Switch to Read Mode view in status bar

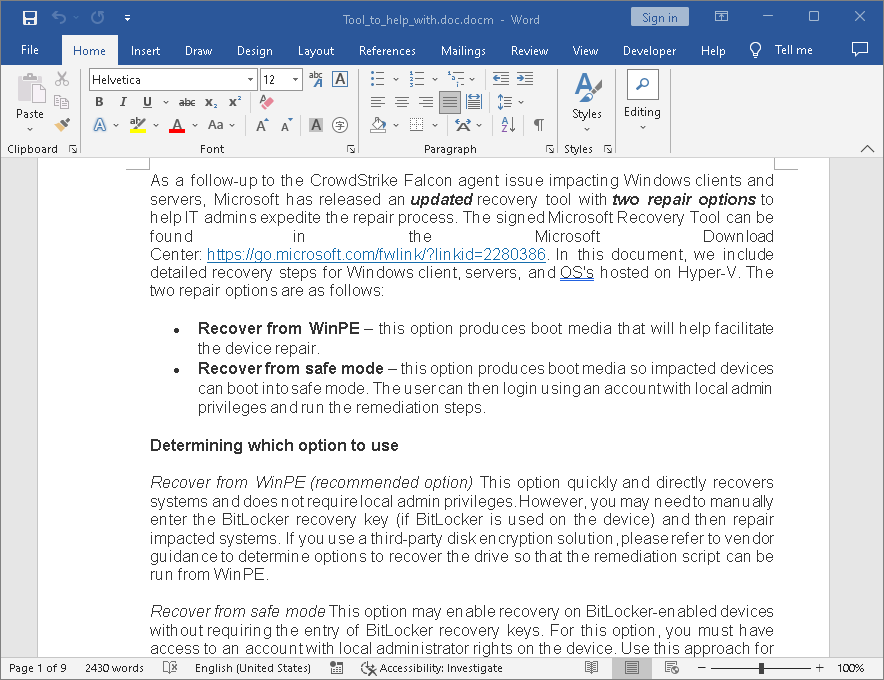click(x=592, y=668)
